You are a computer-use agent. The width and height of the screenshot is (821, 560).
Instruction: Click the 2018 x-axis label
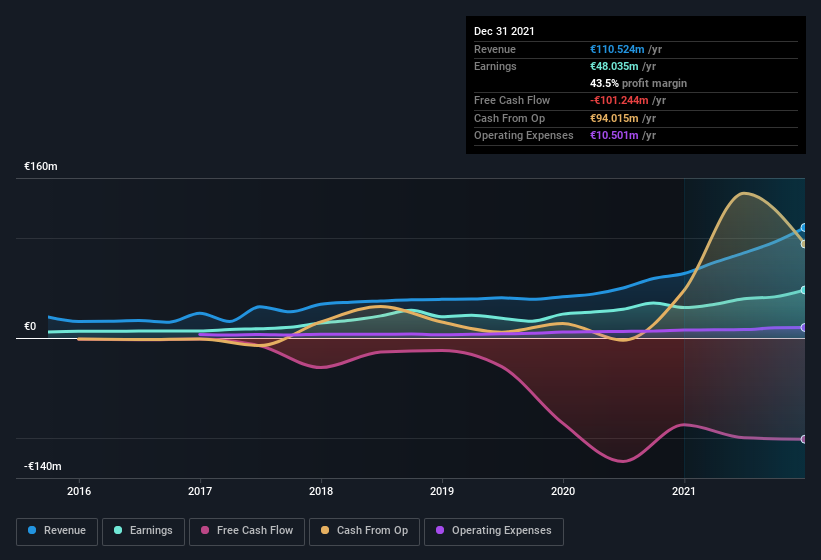coord(321,491)
